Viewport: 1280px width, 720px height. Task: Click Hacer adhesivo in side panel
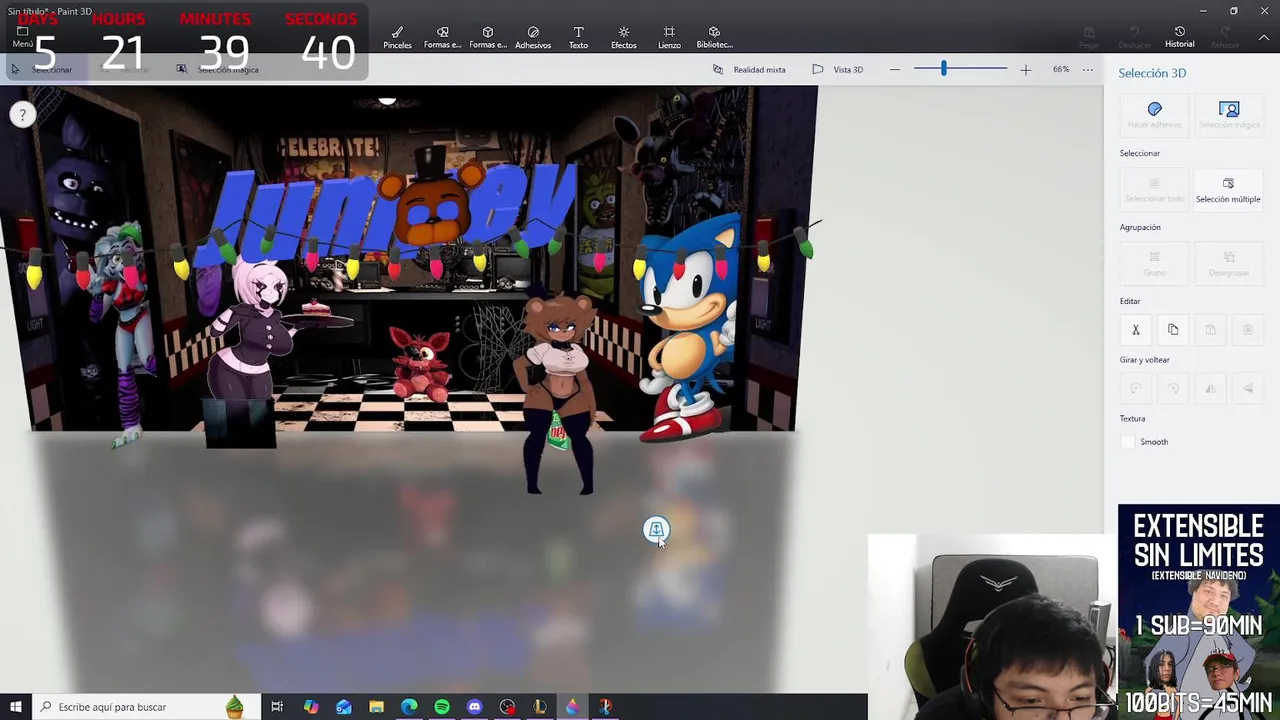1154,115
